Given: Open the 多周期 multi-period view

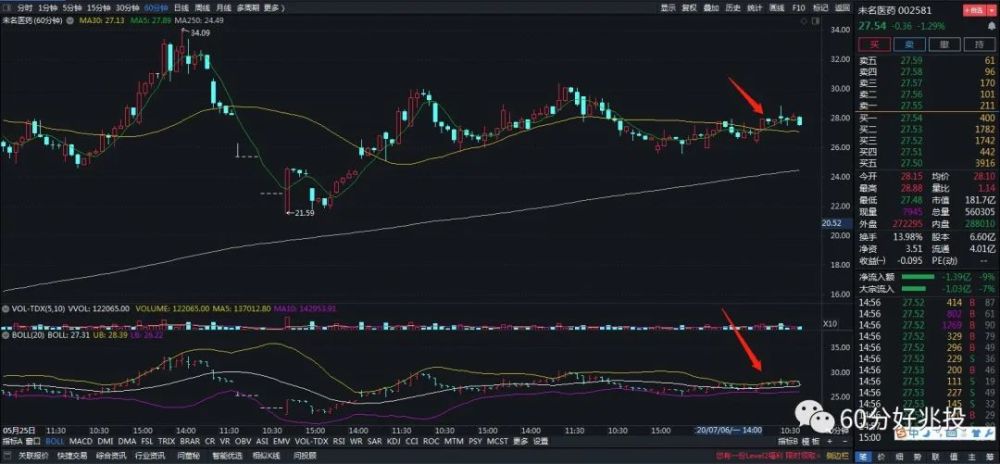Looking at the screenshot, I should click(x=247, y=8).
